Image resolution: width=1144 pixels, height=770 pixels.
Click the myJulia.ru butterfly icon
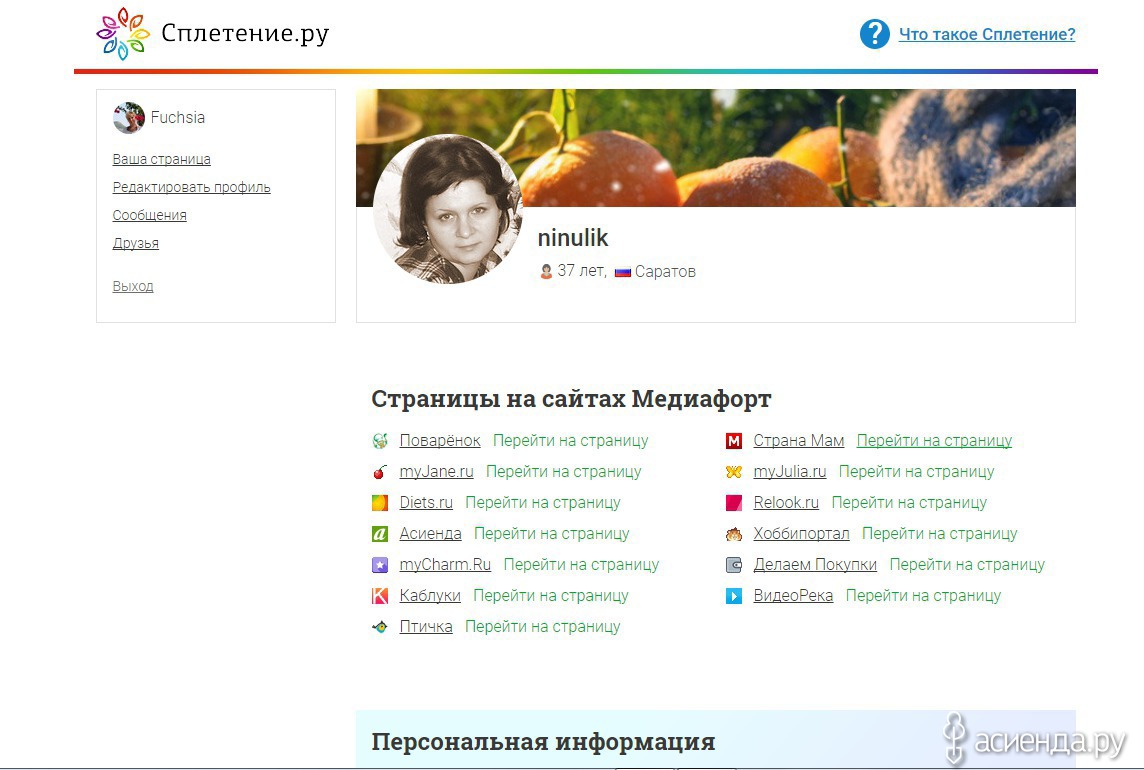pyautogui.click(x=733, y=472)
